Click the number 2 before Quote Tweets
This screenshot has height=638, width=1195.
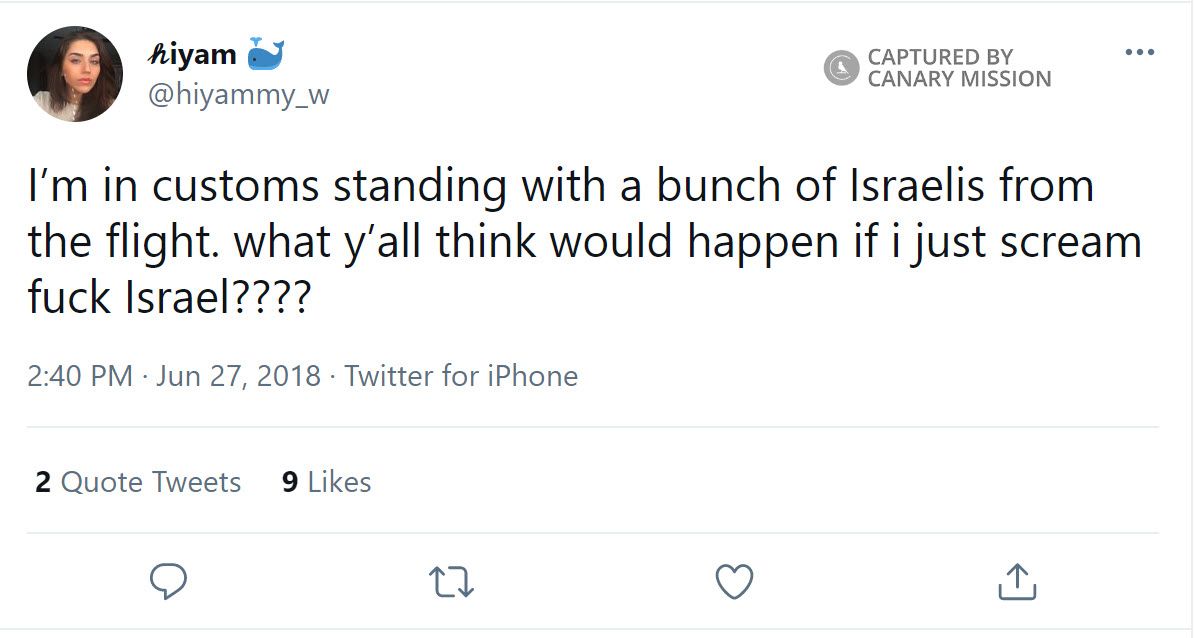[43, 482]
